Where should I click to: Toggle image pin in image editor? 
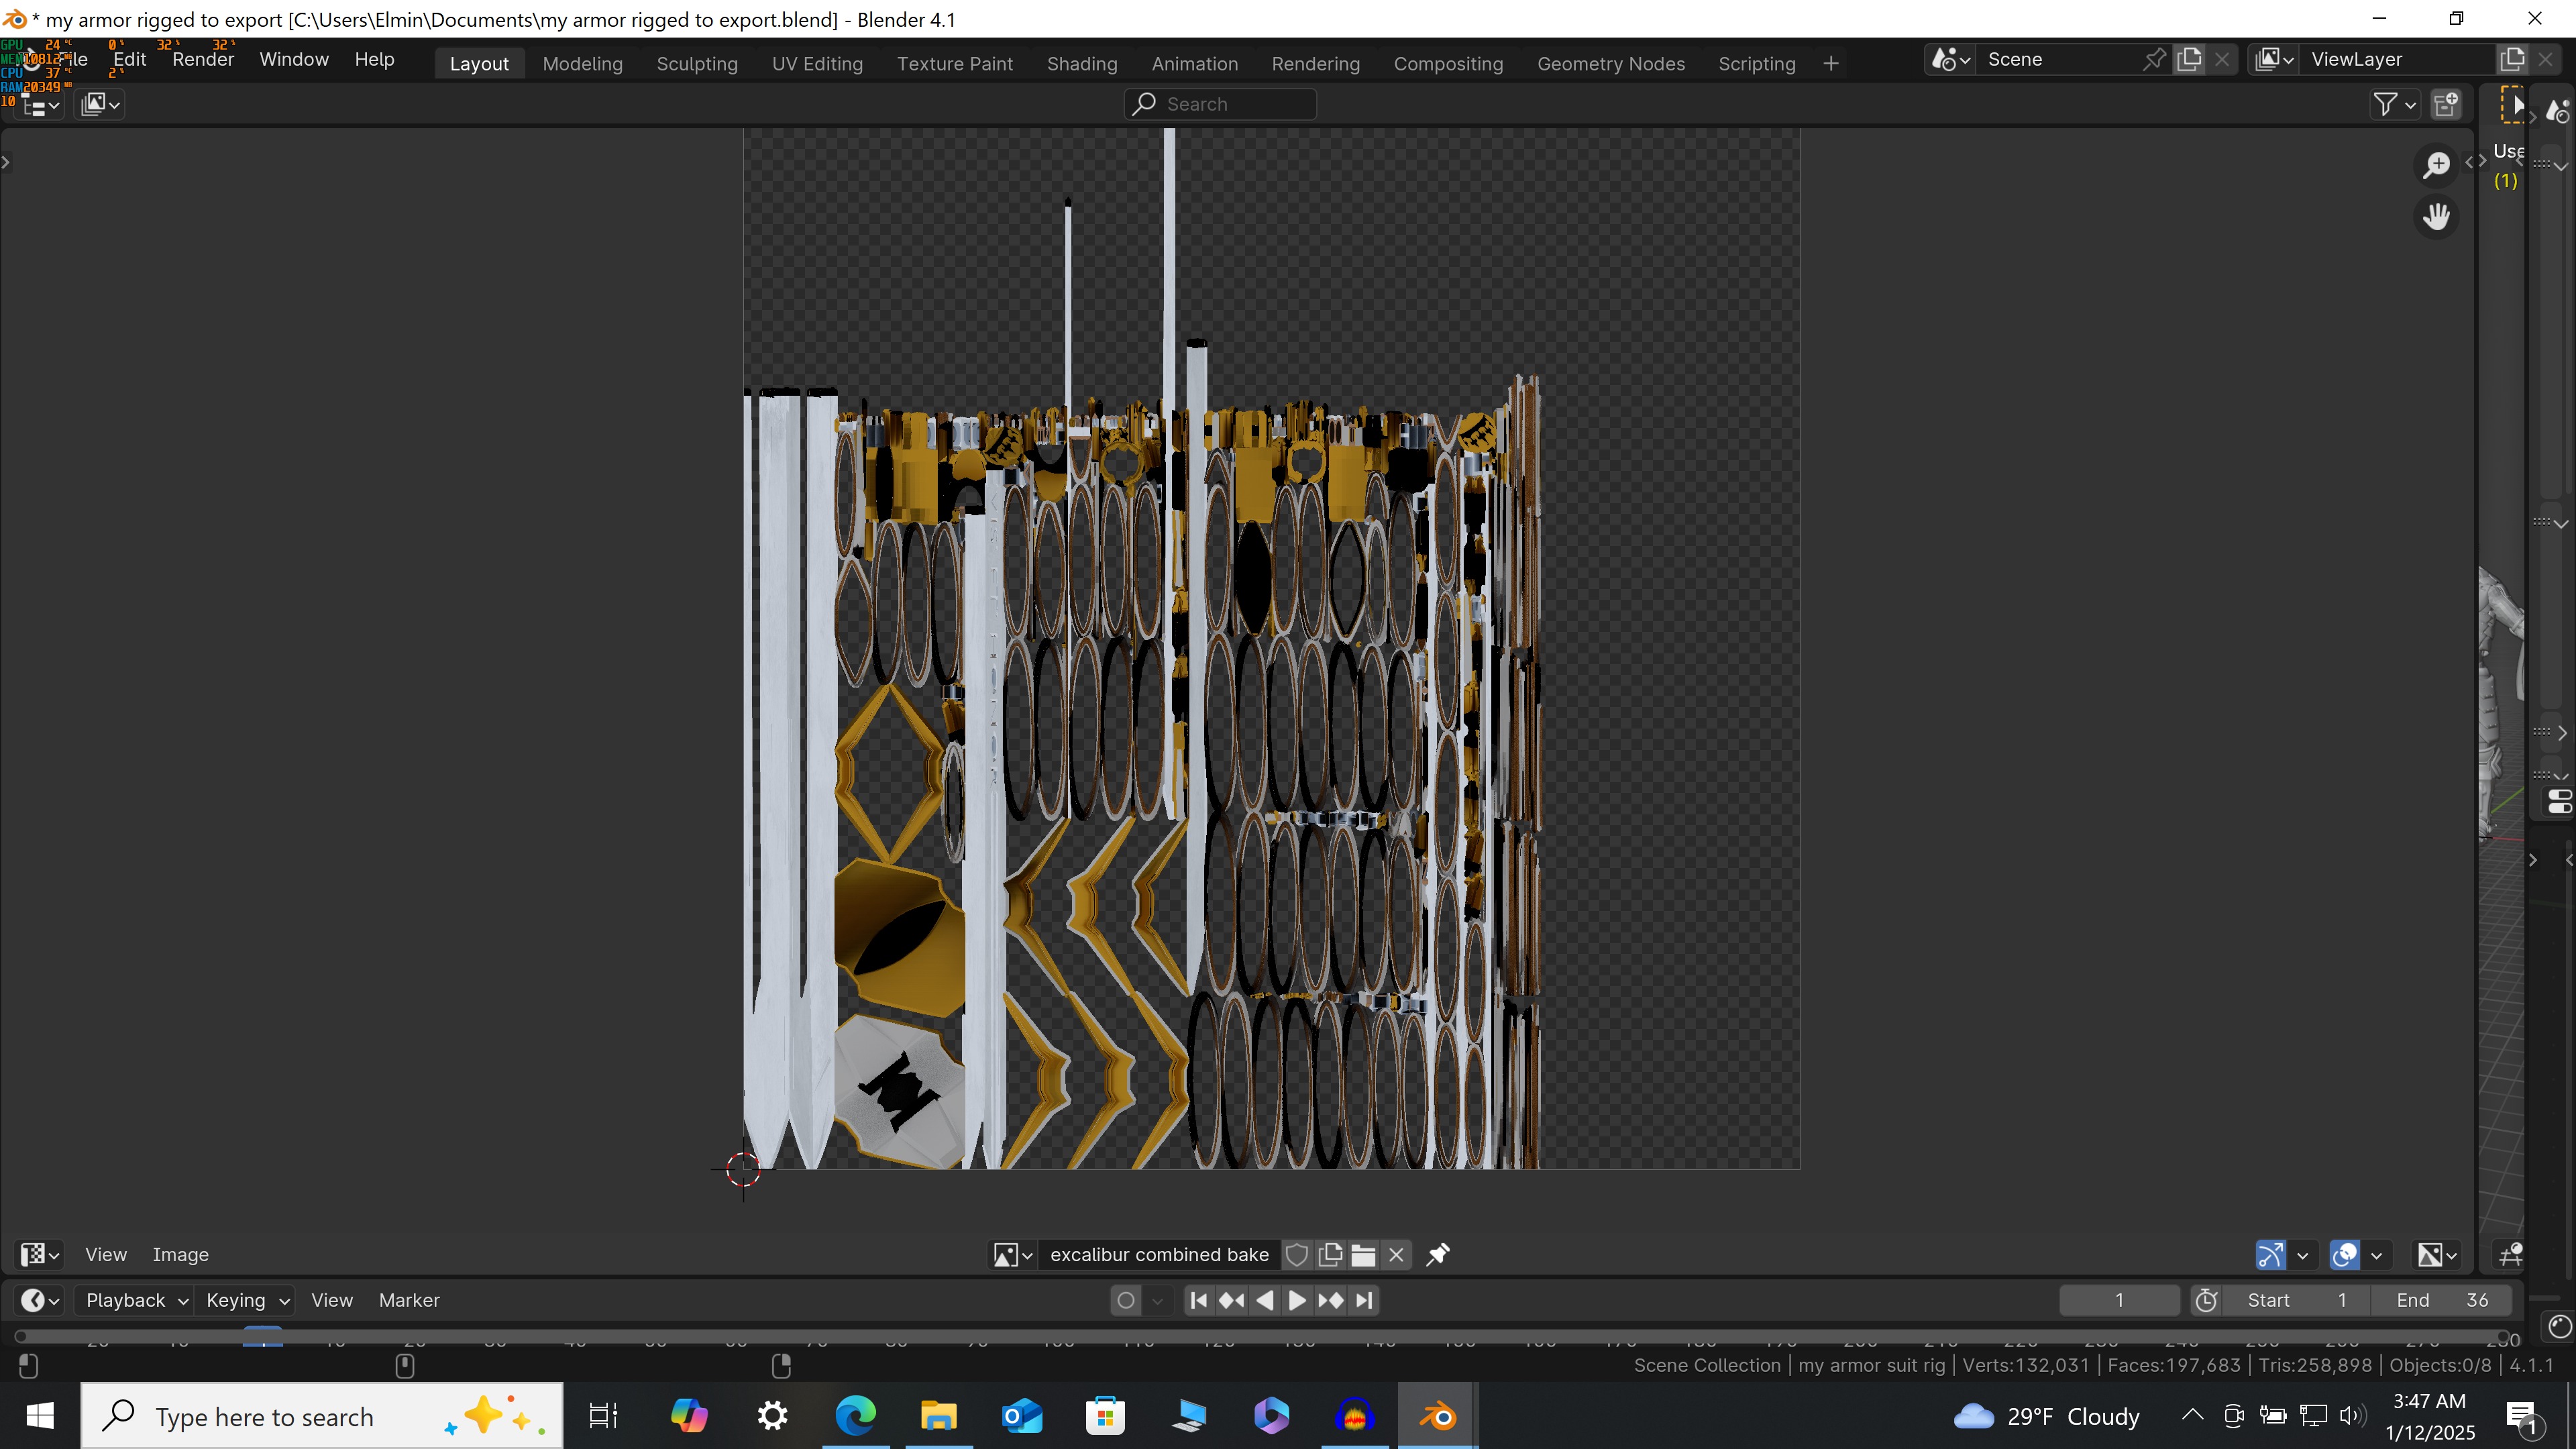[1438, 1254]
